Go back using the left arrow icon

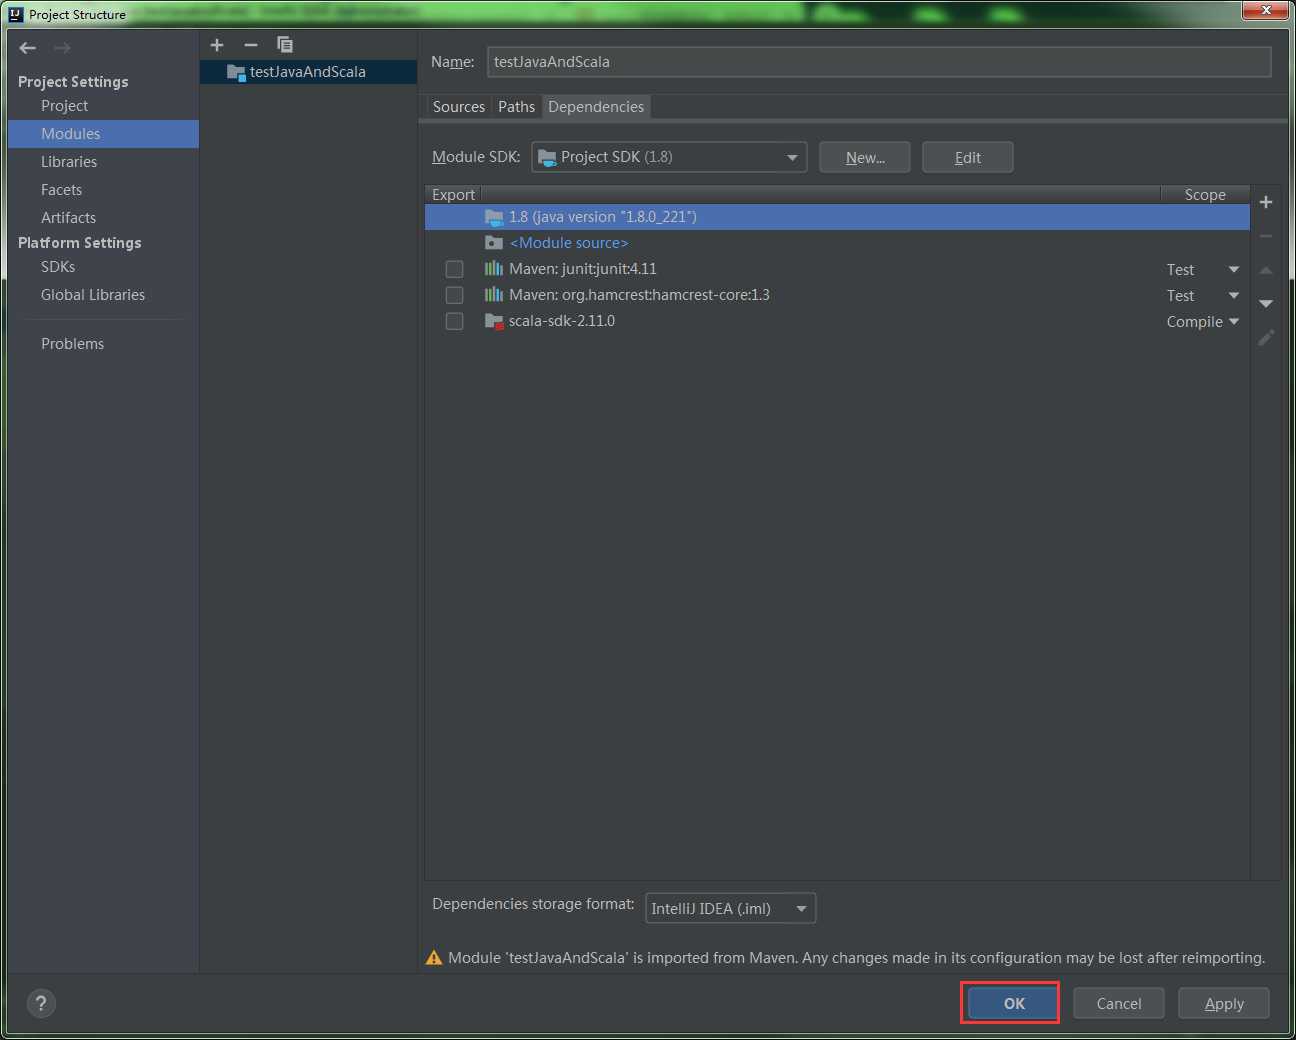28,48
